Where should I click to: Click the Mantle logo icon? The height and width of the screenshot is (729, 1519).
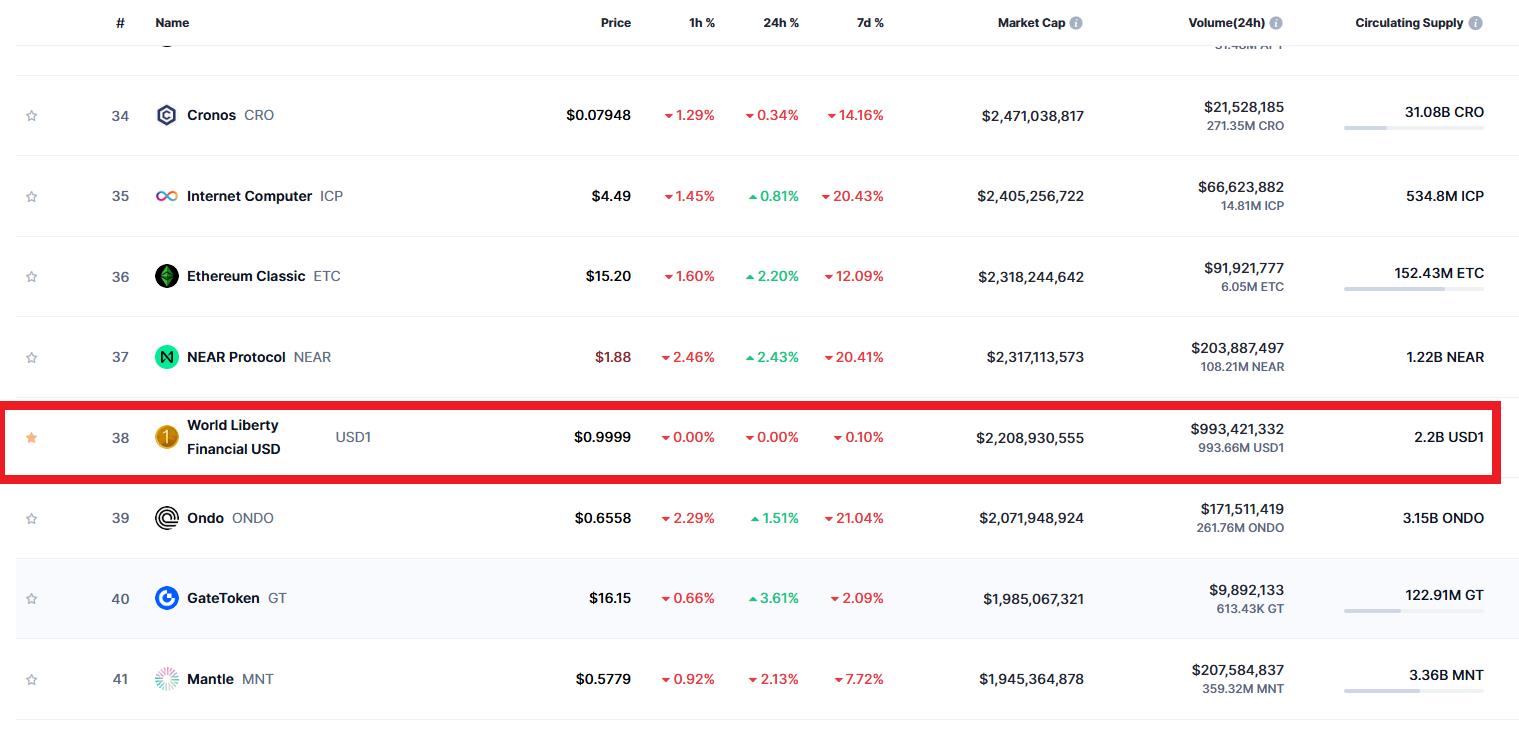167,679
